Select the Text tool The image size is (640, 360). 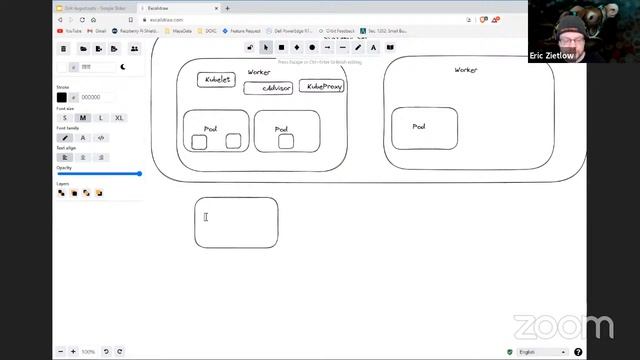click(373, 48)
